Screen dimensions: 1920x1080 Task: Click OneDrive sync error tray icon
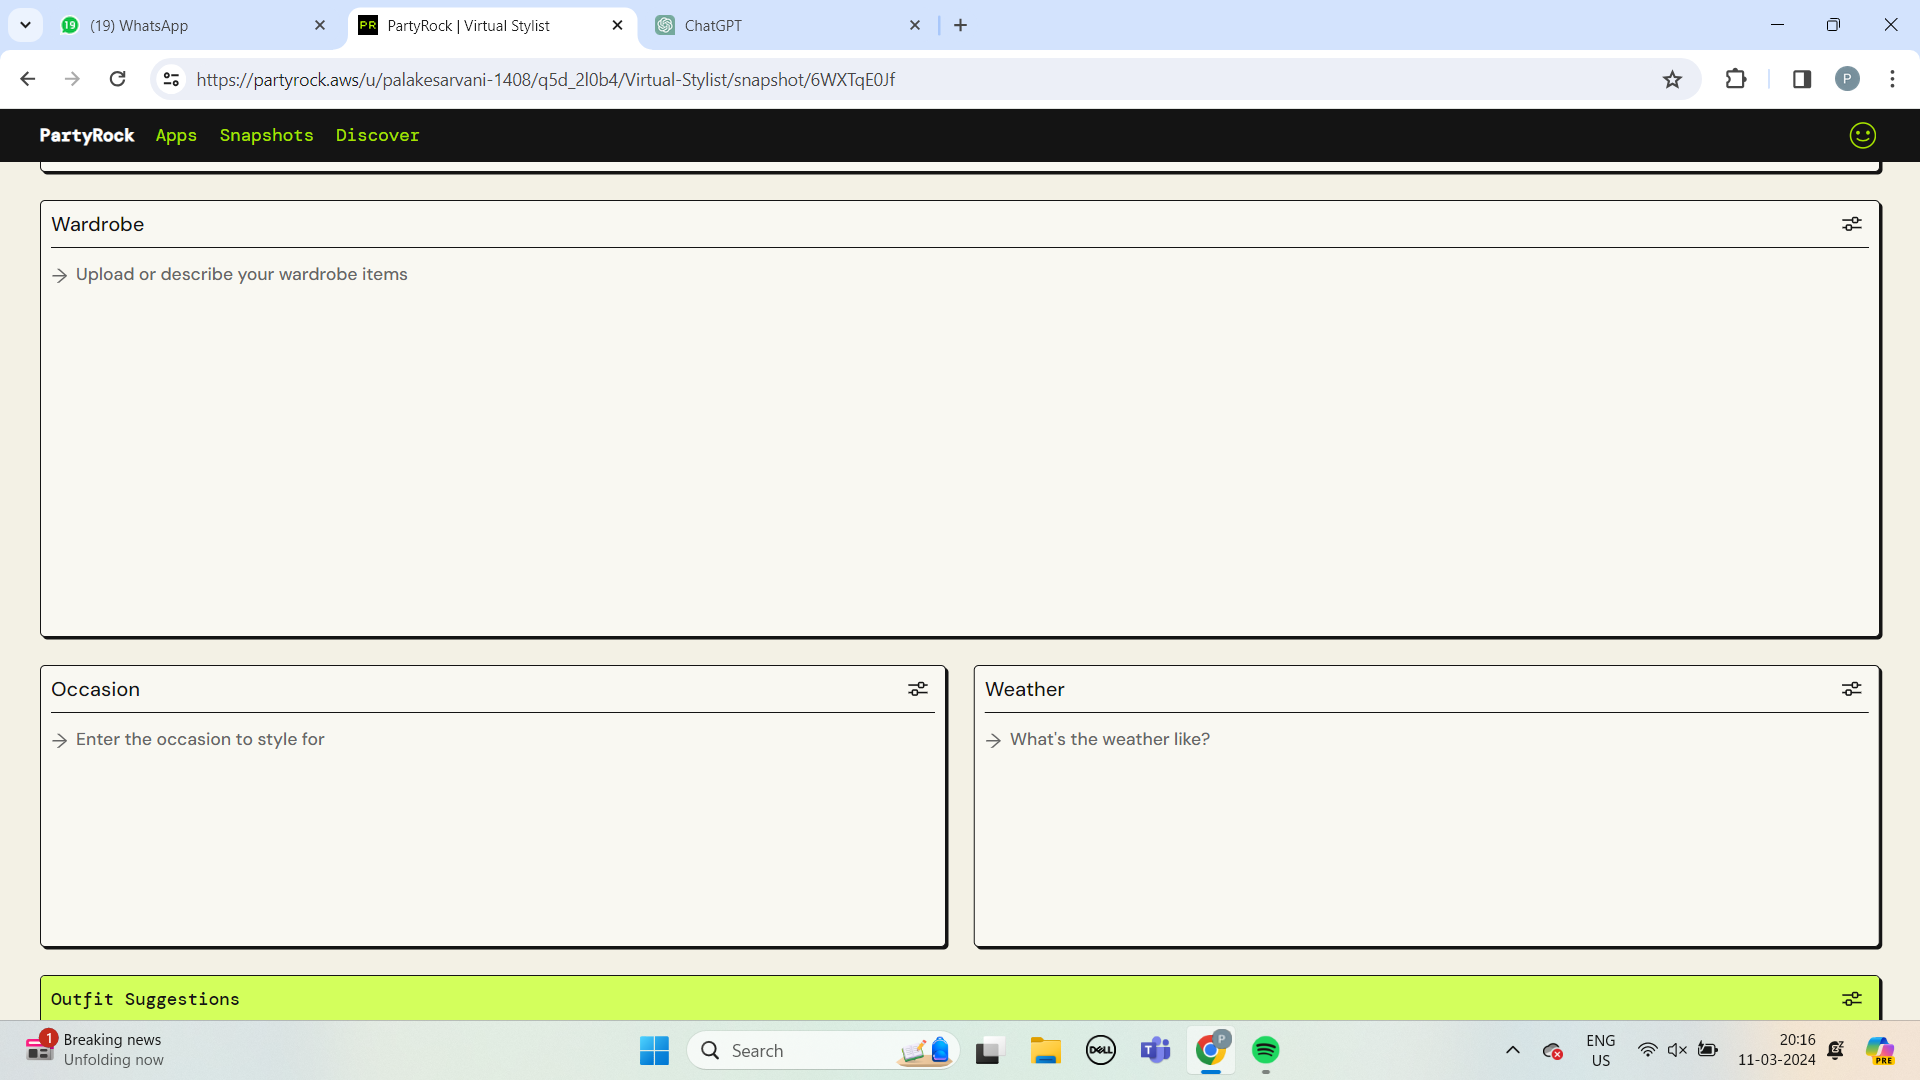tap(1552, 1050)
